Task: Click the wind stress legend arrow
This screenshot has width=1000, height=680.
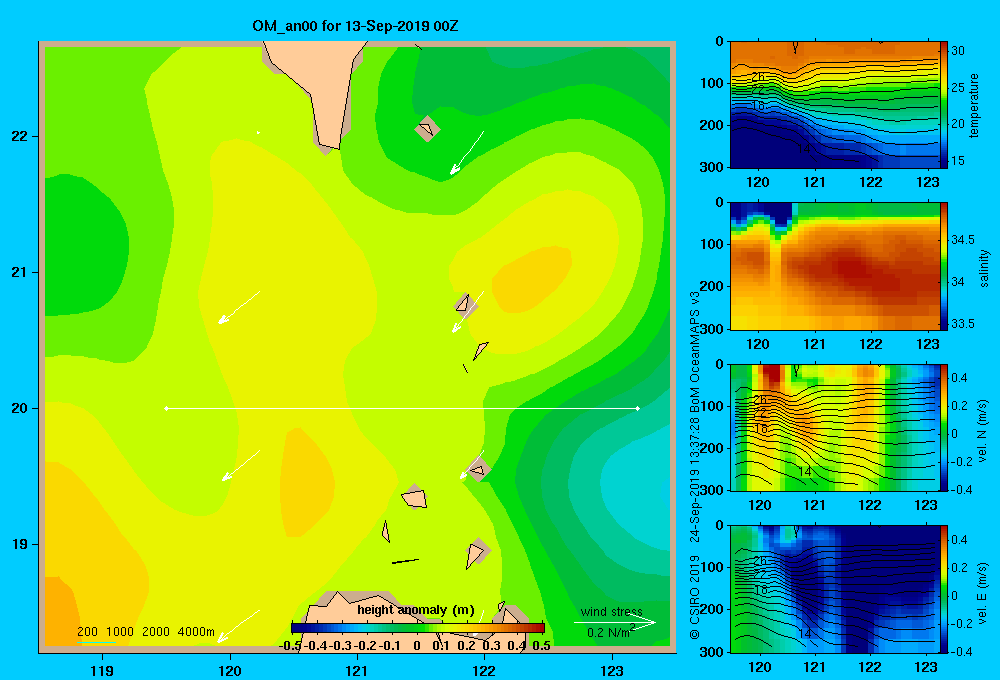Action: click(x=614, y=622)
